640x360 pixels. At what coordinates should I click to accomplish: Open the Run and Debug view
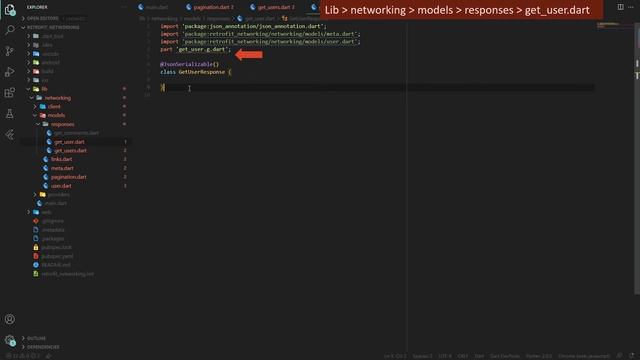point(9,72)
